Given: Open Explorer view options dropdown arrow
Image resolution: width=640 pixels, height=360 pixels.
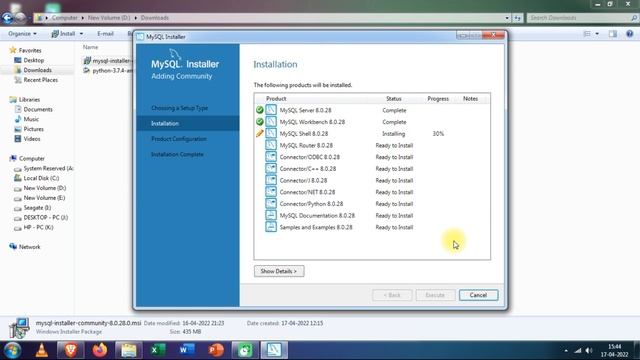Looking at the screenshot, I should (x=597, y=34).
